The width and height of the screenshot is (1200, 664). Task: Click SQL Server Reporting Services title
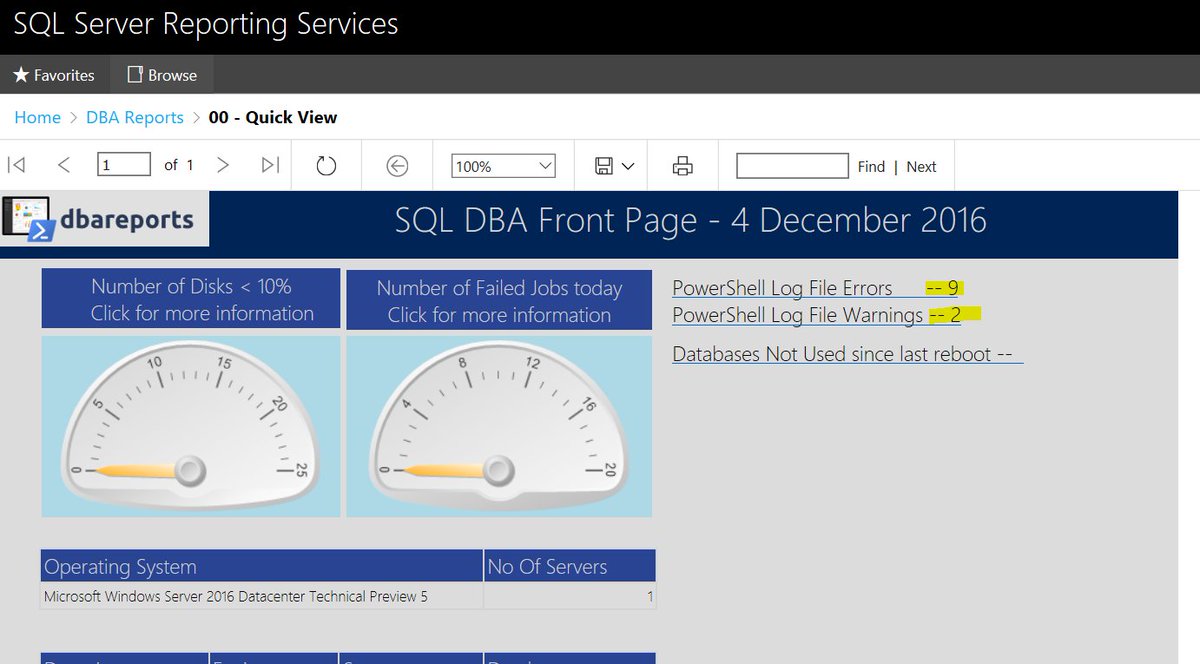(x=206, y=24)
